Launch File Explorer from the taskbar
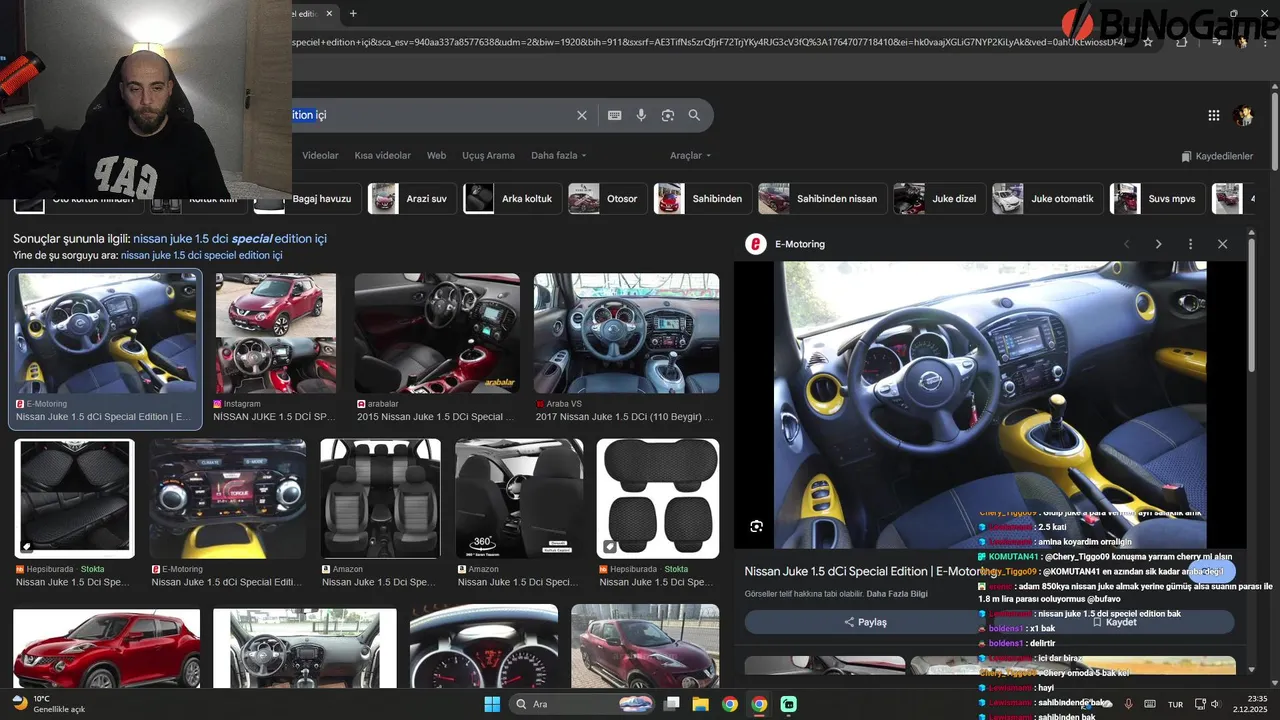 tap(701, 704)
